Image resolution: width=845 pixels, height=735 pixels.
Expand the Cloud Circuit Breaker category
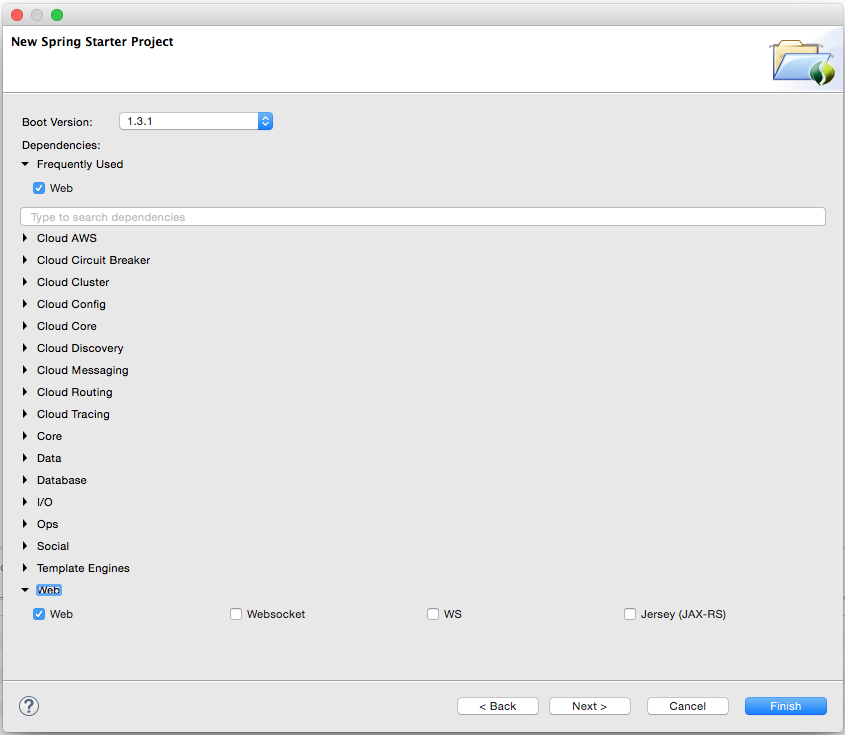[25, 260]
